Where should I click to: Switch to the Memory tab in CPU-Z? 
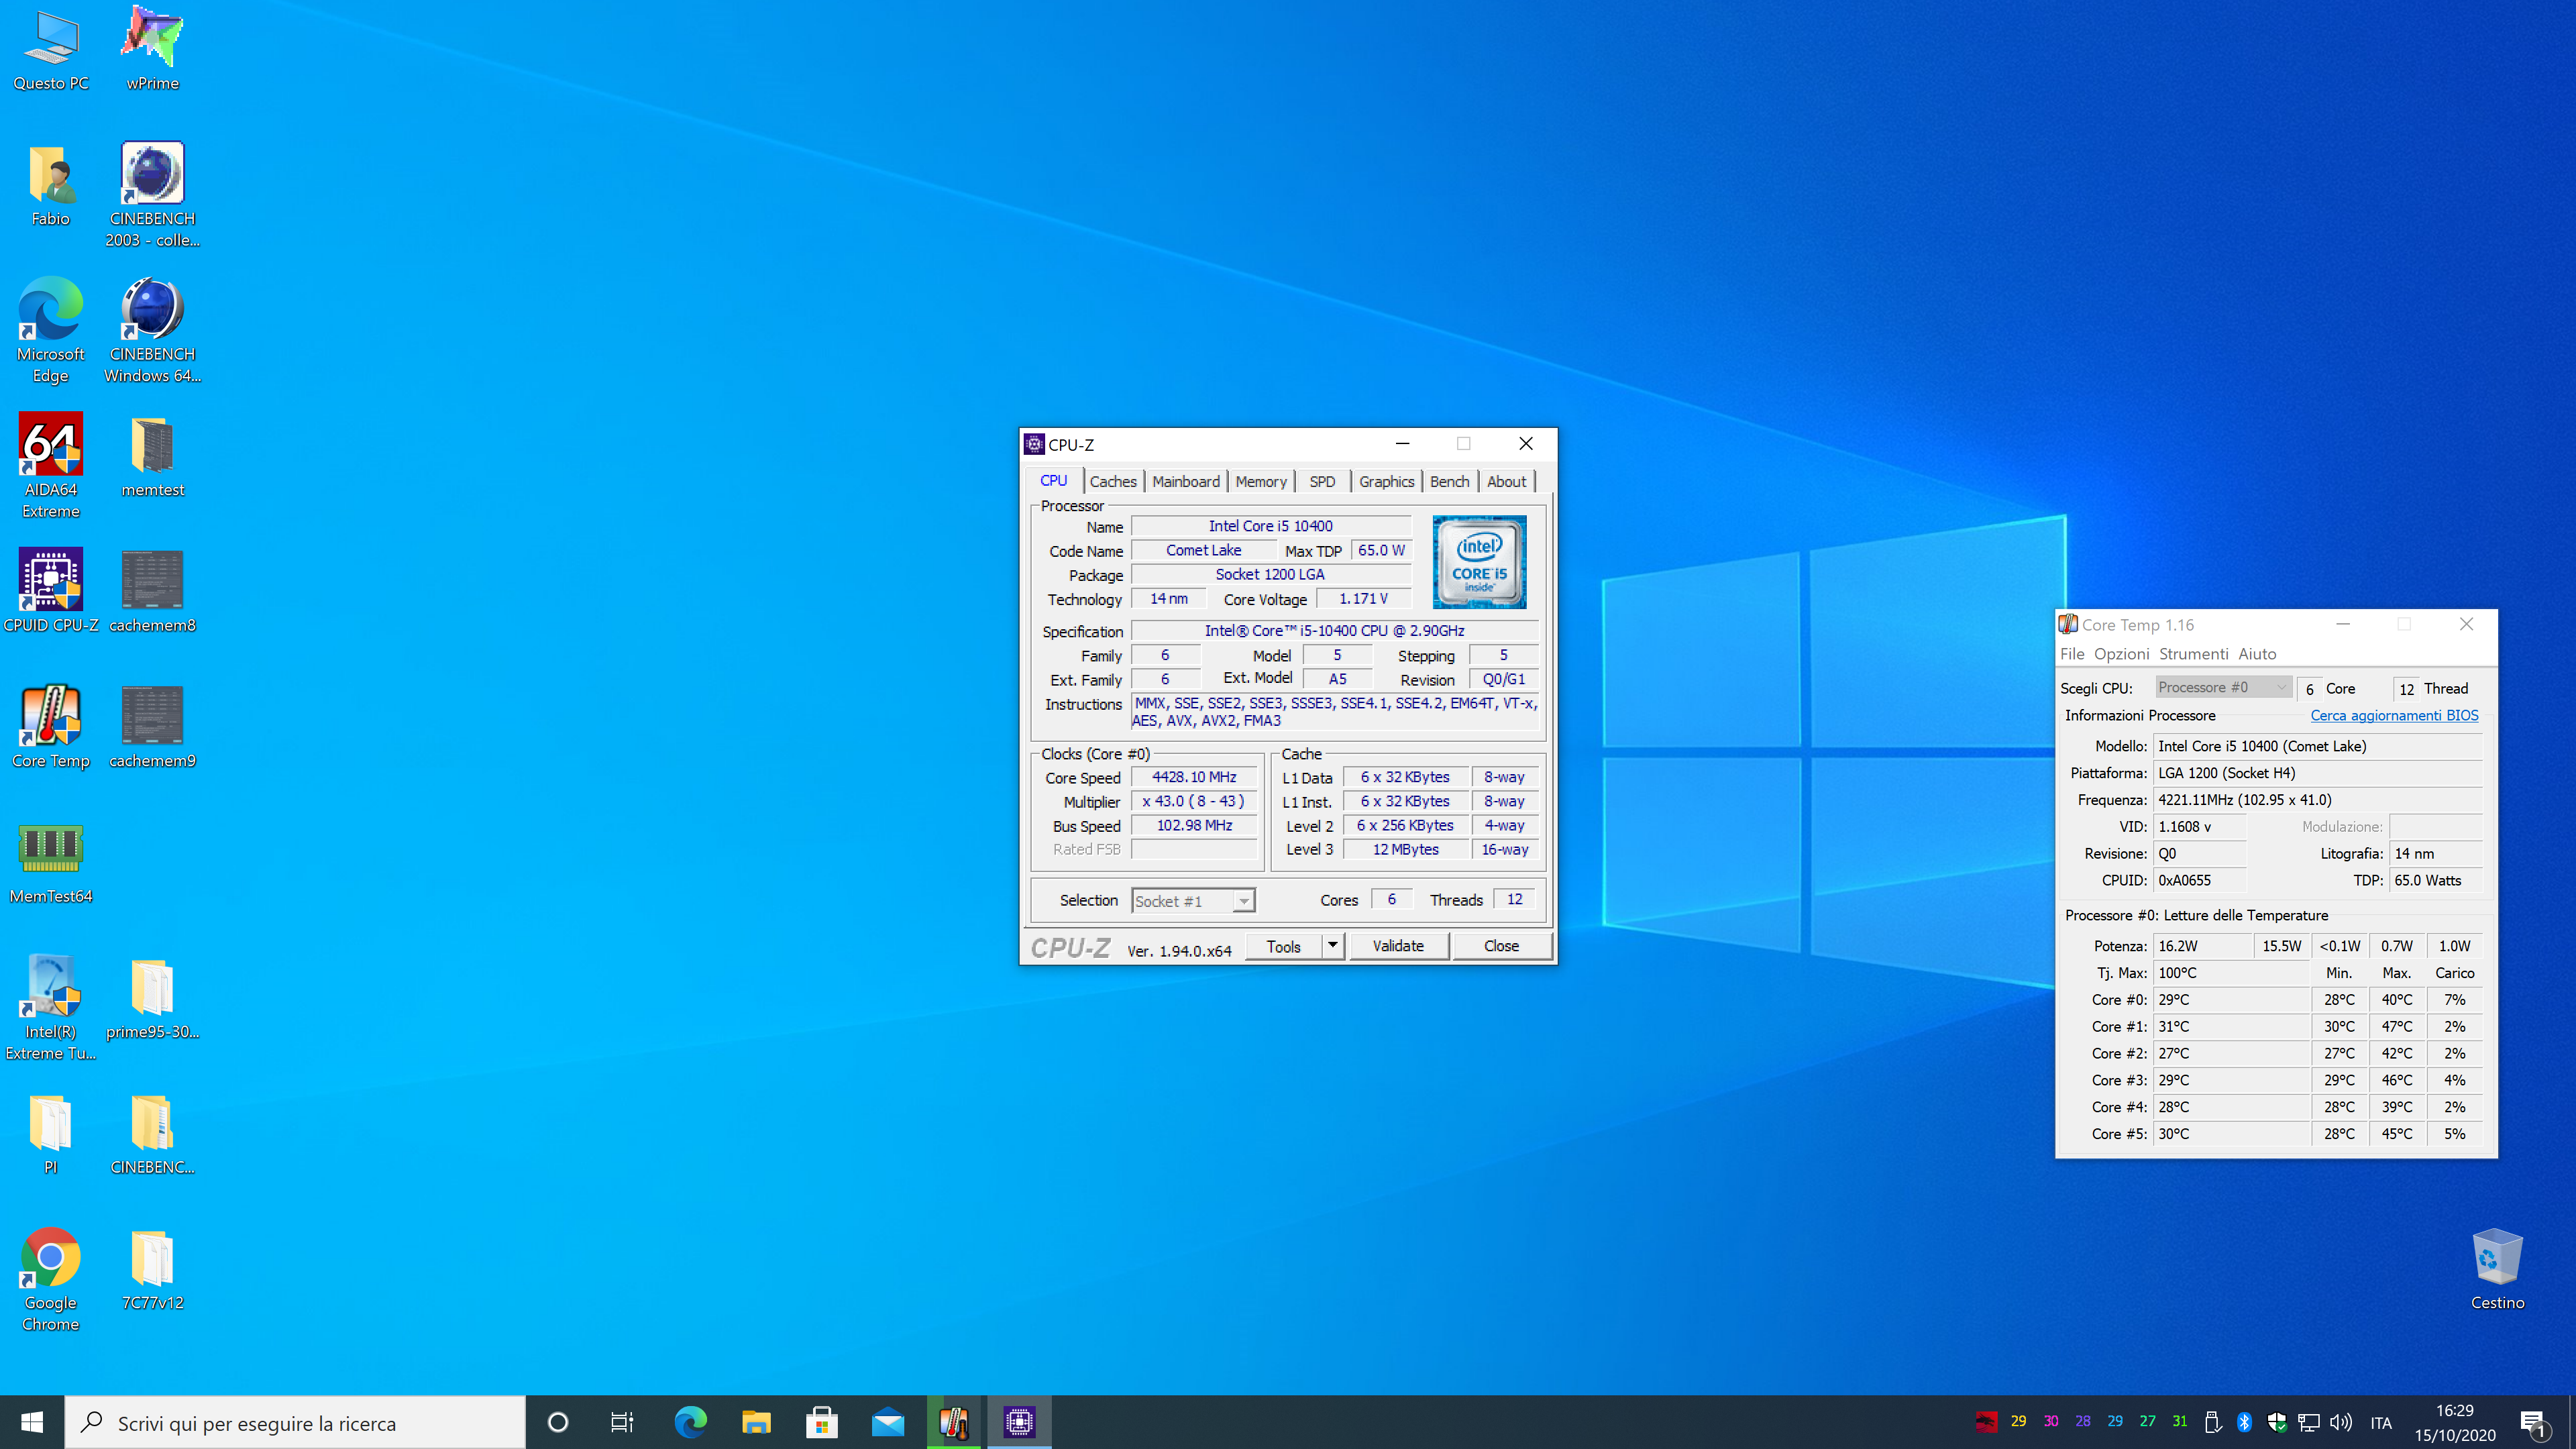pos(1261,481)
